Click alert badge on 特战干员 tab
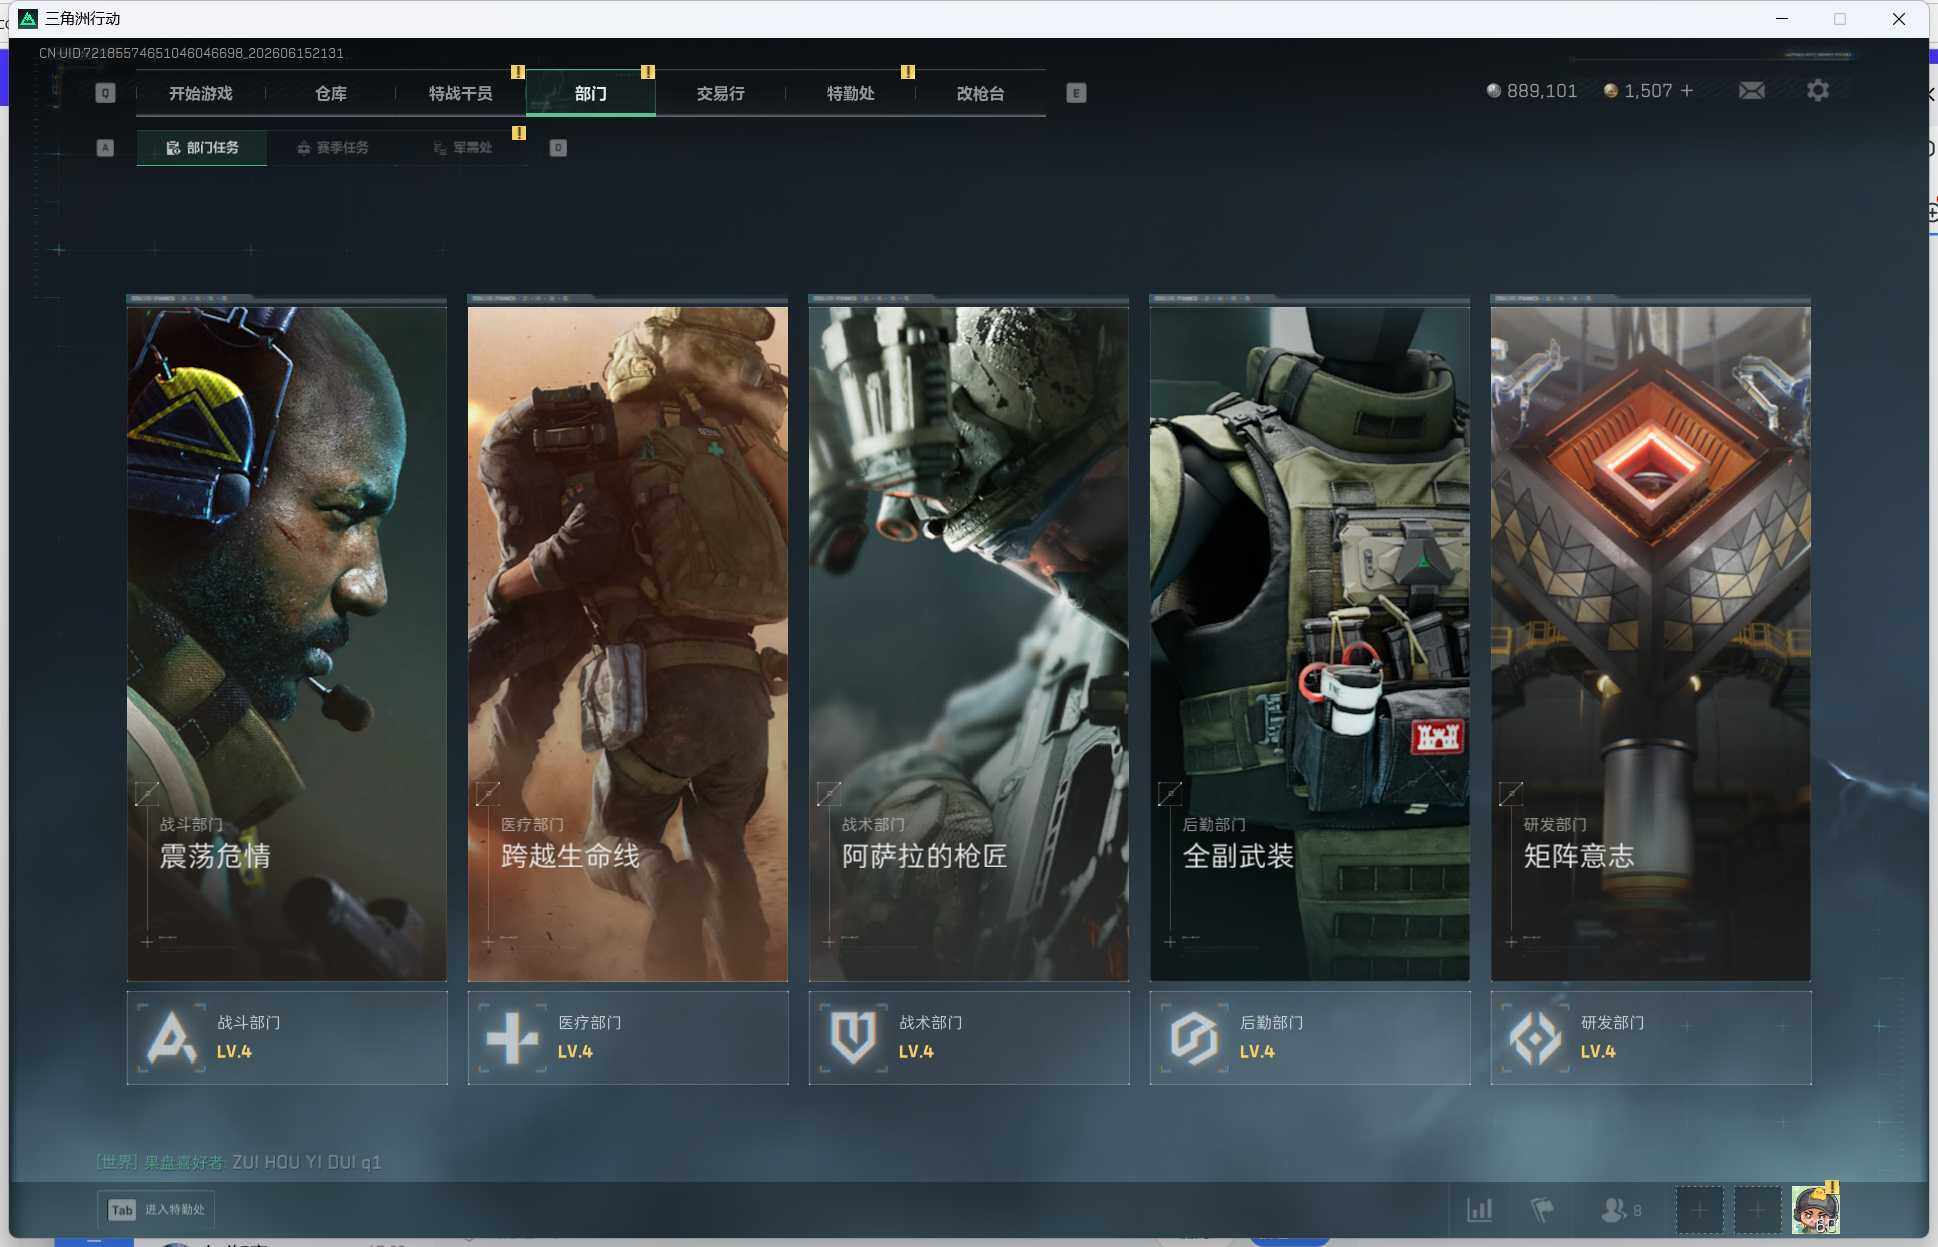This screenshot has width=1938, height=1247. (518, 72)
